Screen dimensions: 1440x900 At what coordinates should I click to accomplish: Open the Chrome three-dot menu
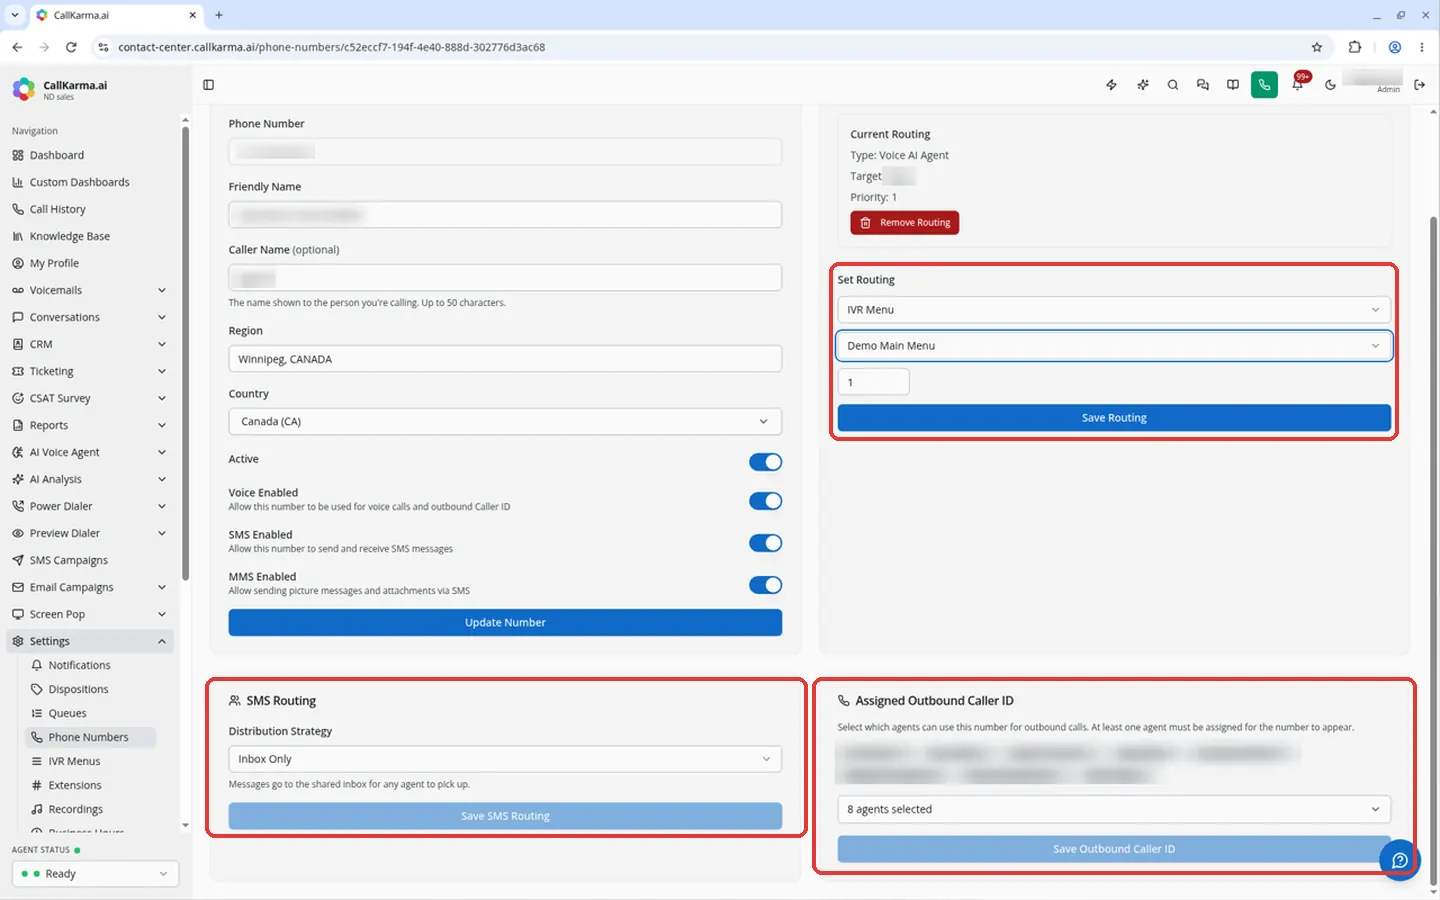pyautogui.click(x=1422, y=47)
